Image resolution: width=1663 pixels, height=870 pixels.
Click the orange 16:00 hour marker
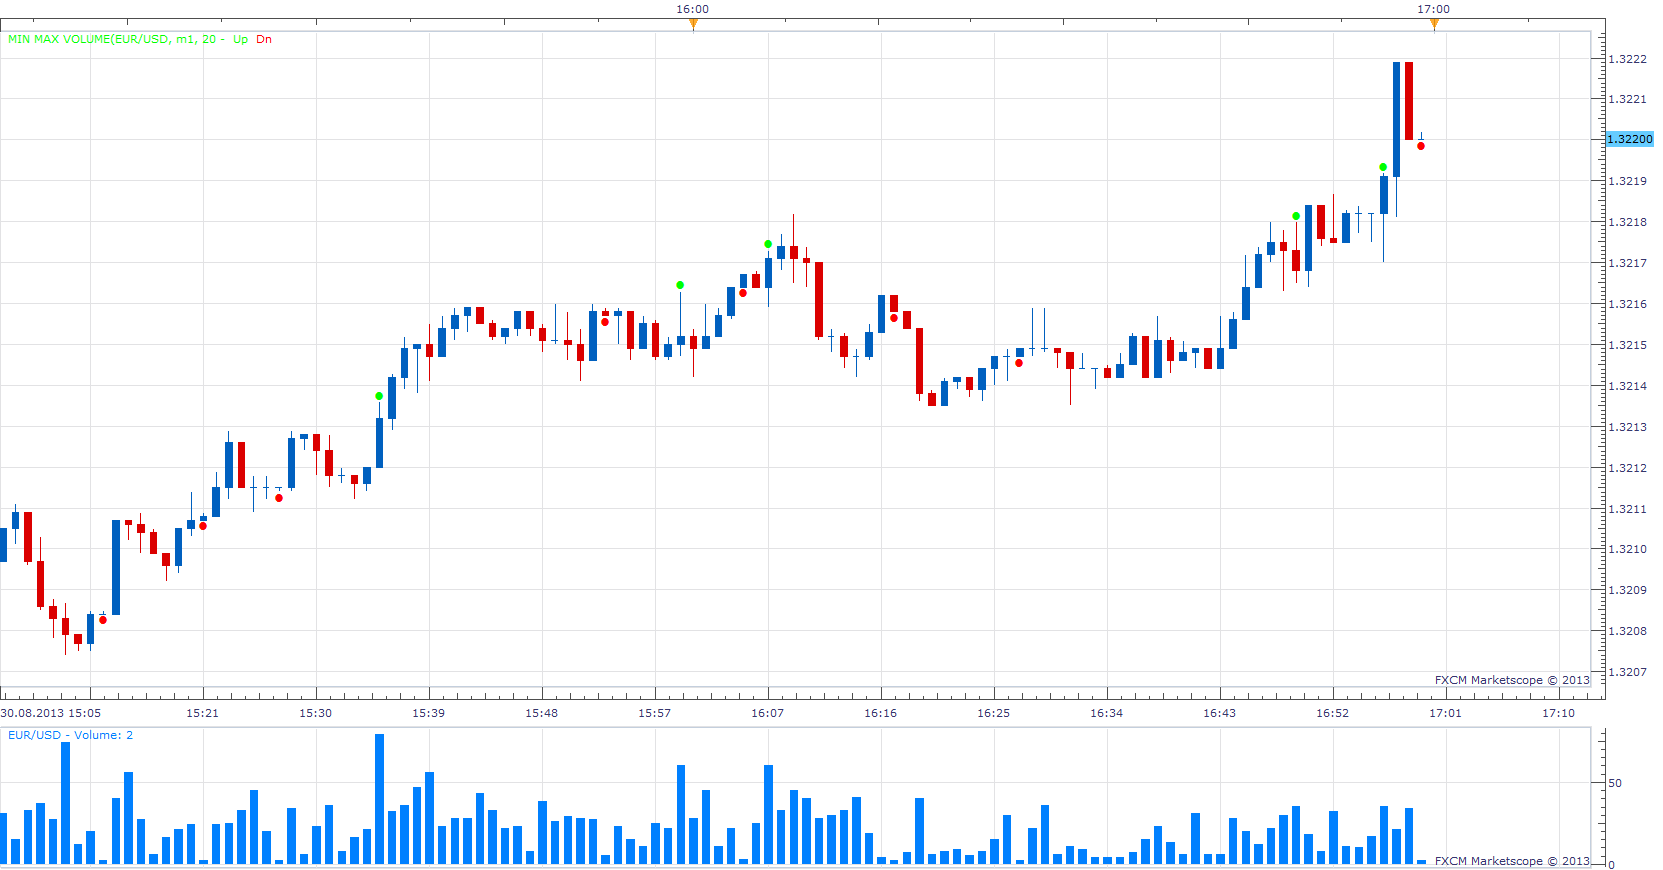tap(693, 24)
